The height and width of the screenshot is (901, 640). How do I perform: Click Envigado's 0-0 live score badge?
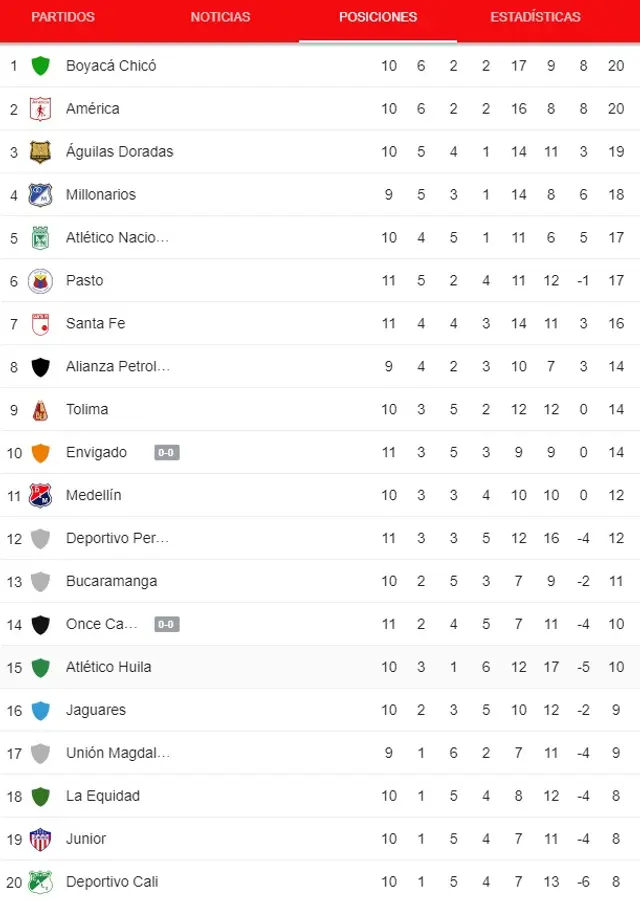[x=167, y=453]
